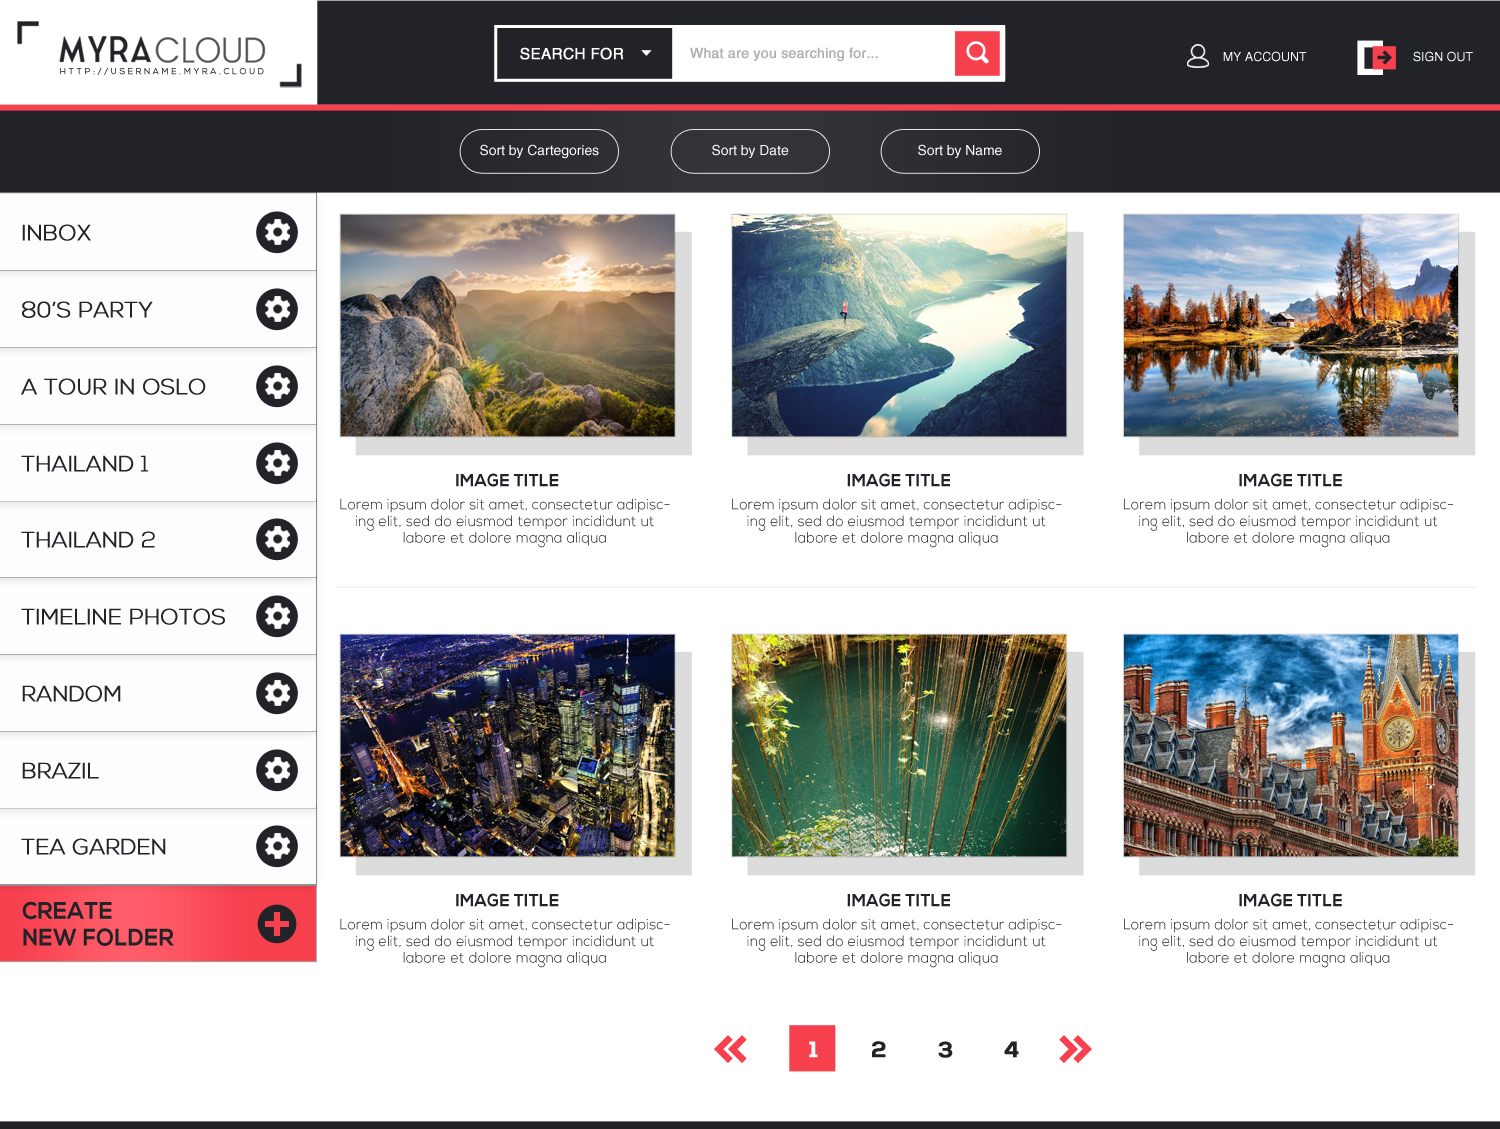Click SIGN OUT link
The width and height of the screenshot is (1500, 1129).
coord(1442,57)
